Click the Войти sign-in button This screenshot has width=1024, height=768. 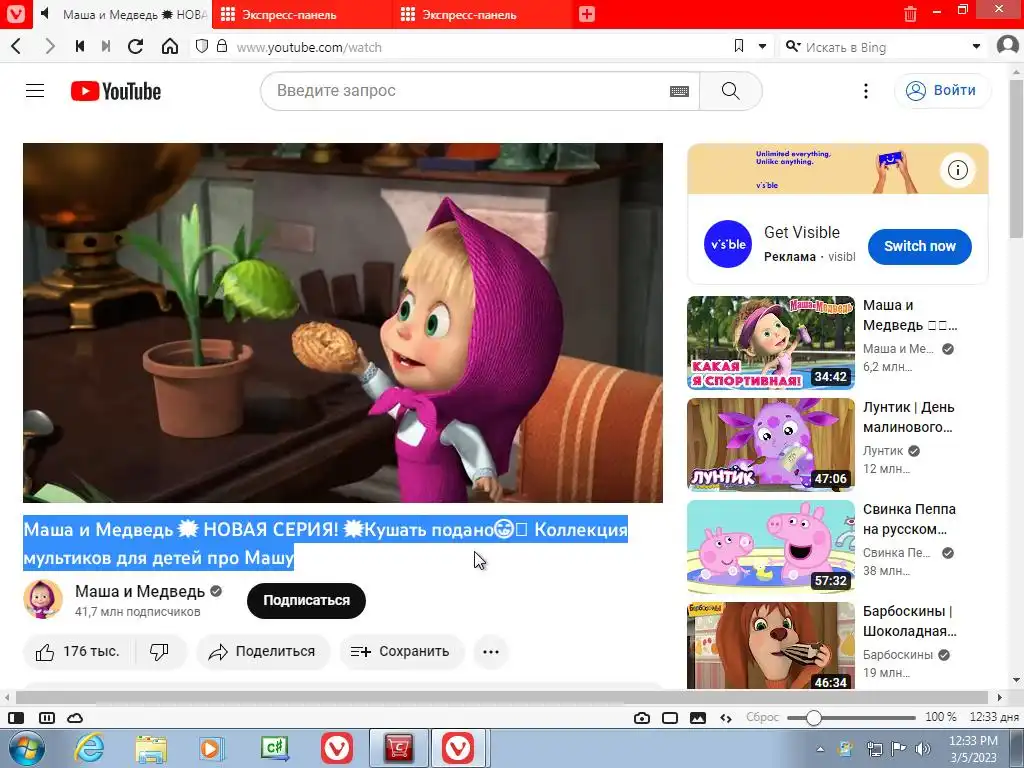pyautogui.click(x=942, y=91)
